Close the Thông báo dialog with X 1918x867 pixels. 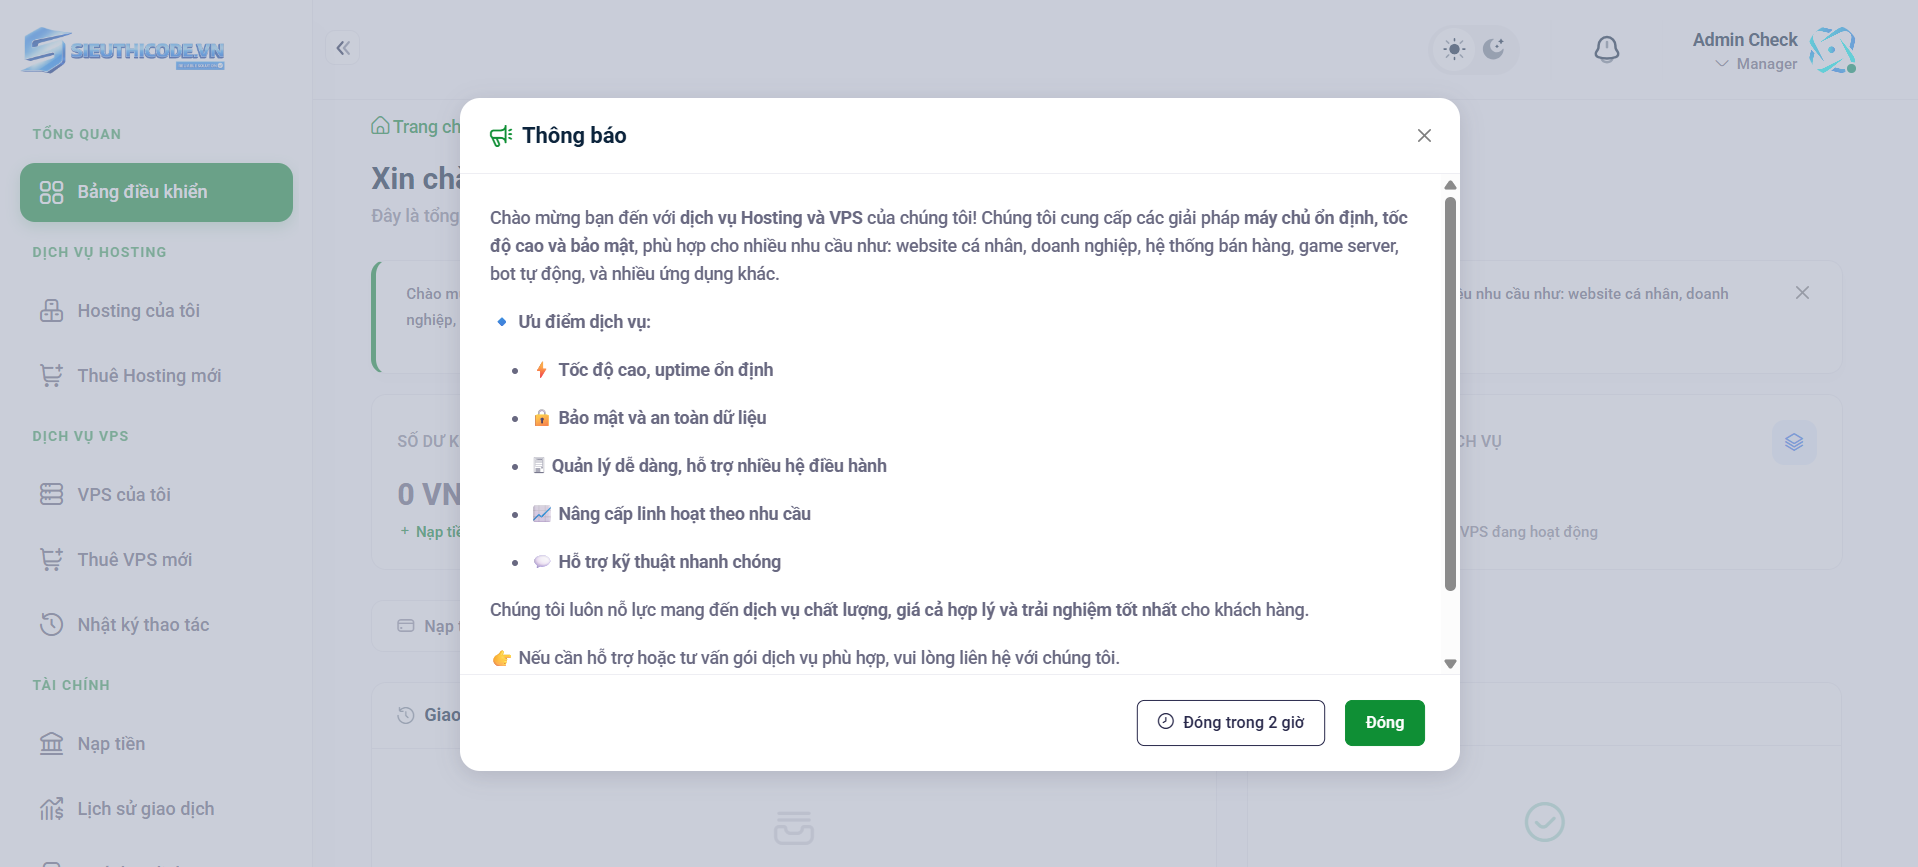coord(1424,136)
